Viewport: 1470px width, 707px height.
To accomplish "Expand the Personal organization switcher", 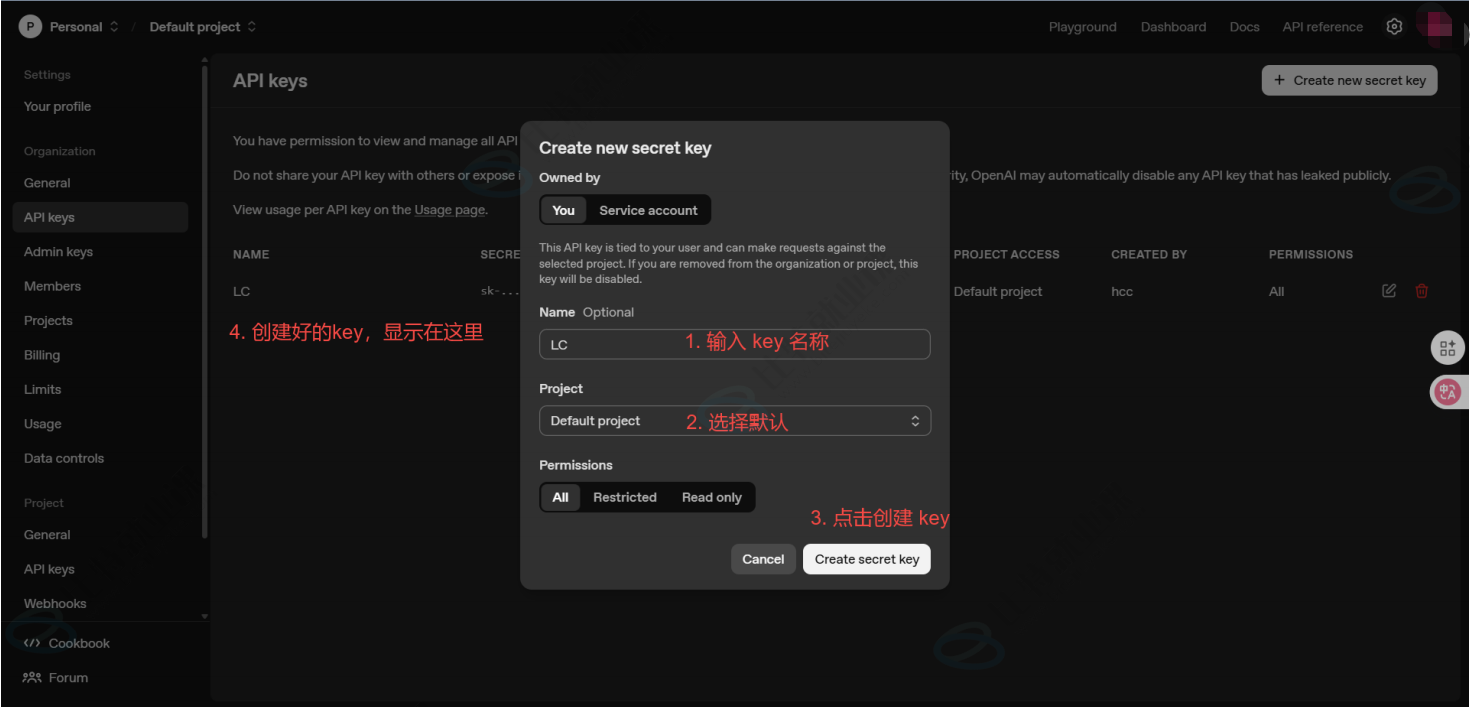I will pyautogui.click(x=113, y=27).
